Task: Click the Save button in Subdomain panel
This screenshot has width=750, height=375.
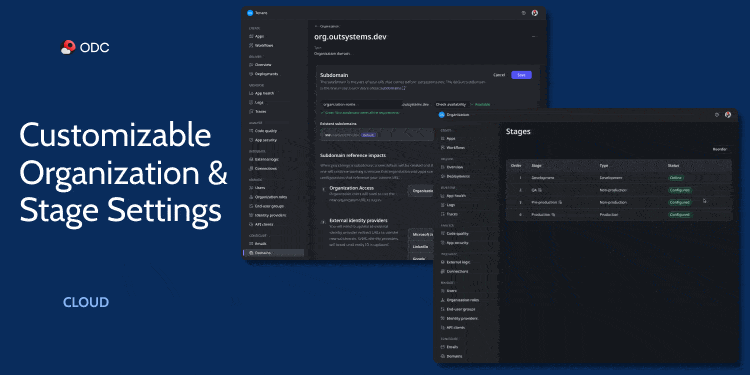Action: click(521, 75)
